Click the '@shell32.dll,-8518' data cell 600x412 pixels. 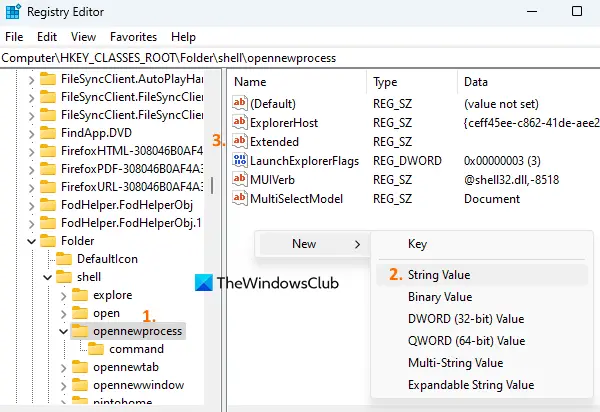tap(512, 179)
